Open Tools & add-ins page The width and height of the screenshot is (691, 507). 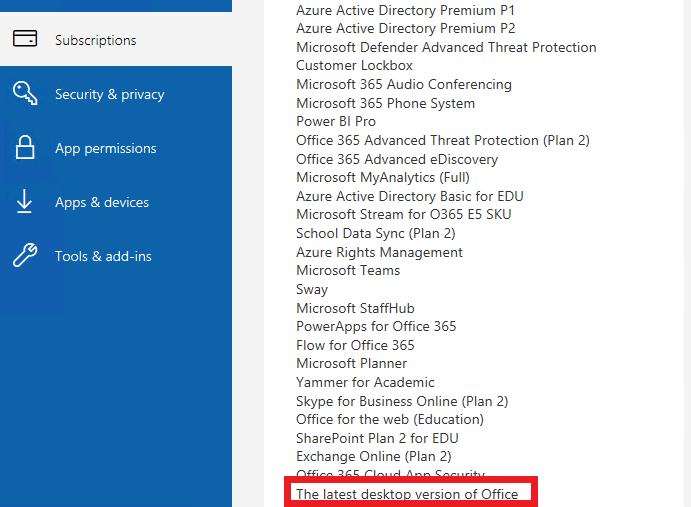(116, 256)
